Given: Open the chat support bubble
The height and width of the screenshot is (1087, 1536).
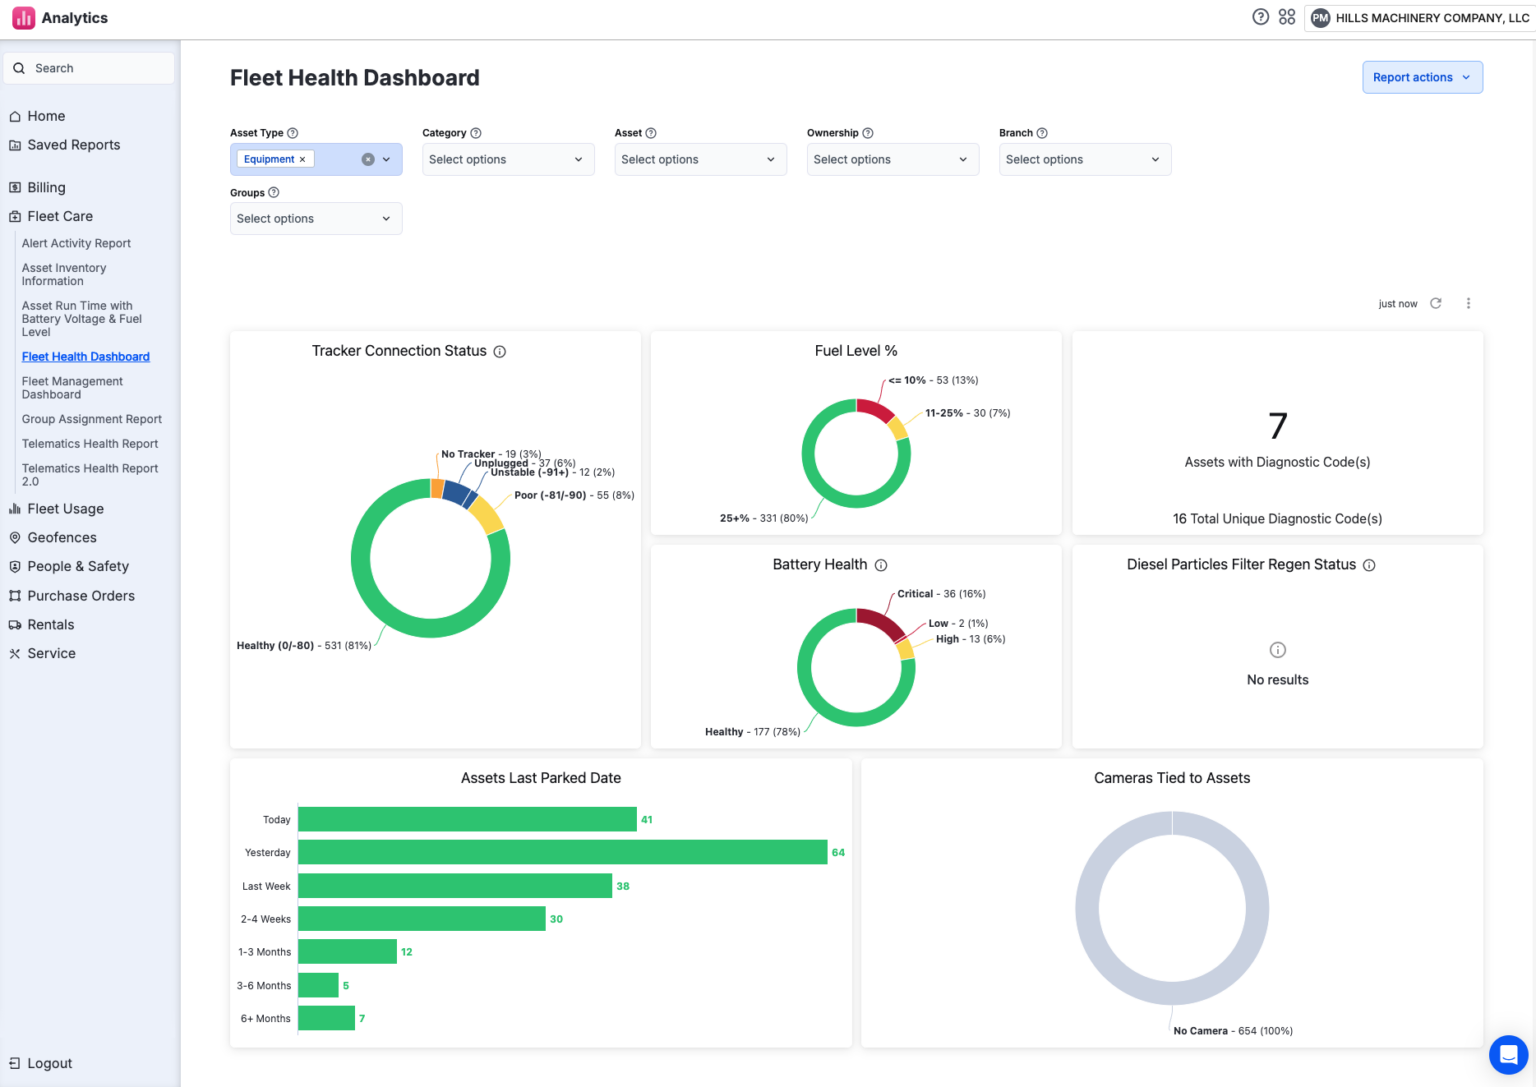Looking at the screenshot, I should [x=1508, y=1054].
